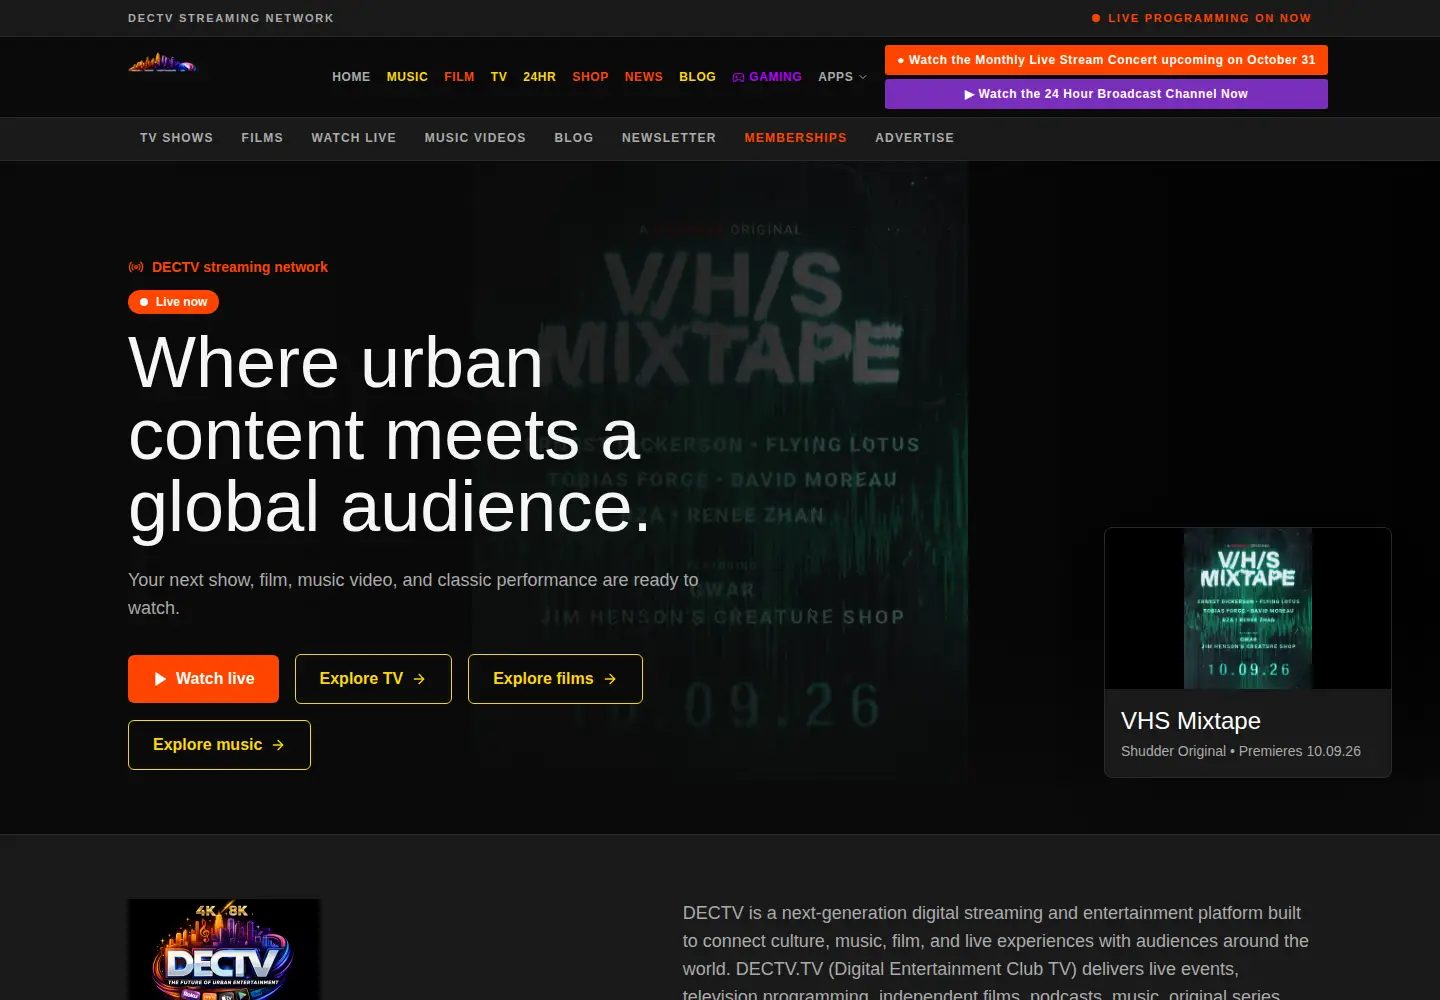1440x1000 pixels.
Task: Click the DECTV logo in the header
Action: (x=162, y=64)
